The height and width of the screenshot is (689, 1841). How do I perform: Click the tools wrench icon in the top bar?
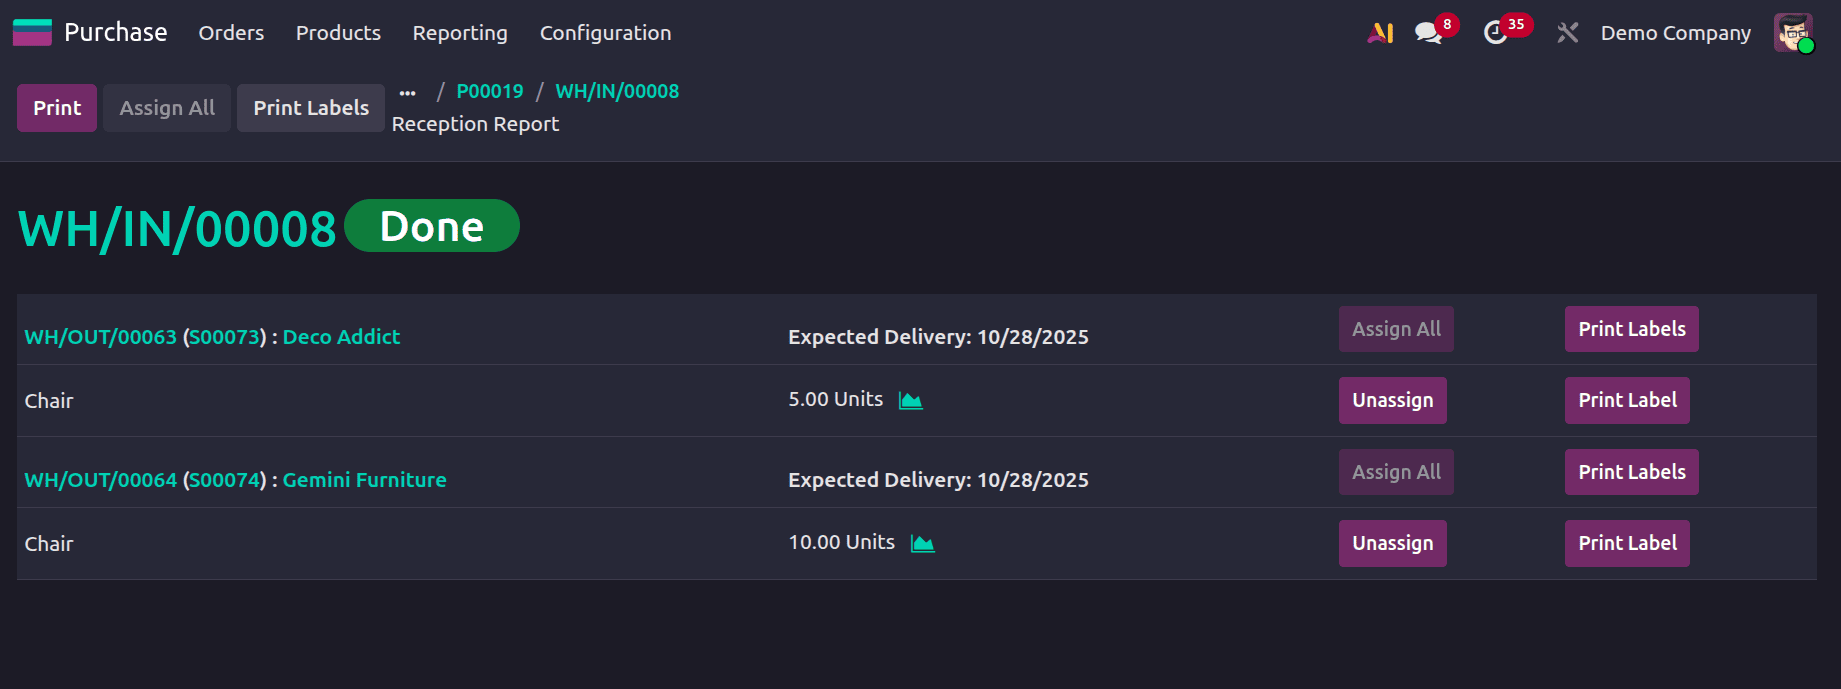point(1566,32)
